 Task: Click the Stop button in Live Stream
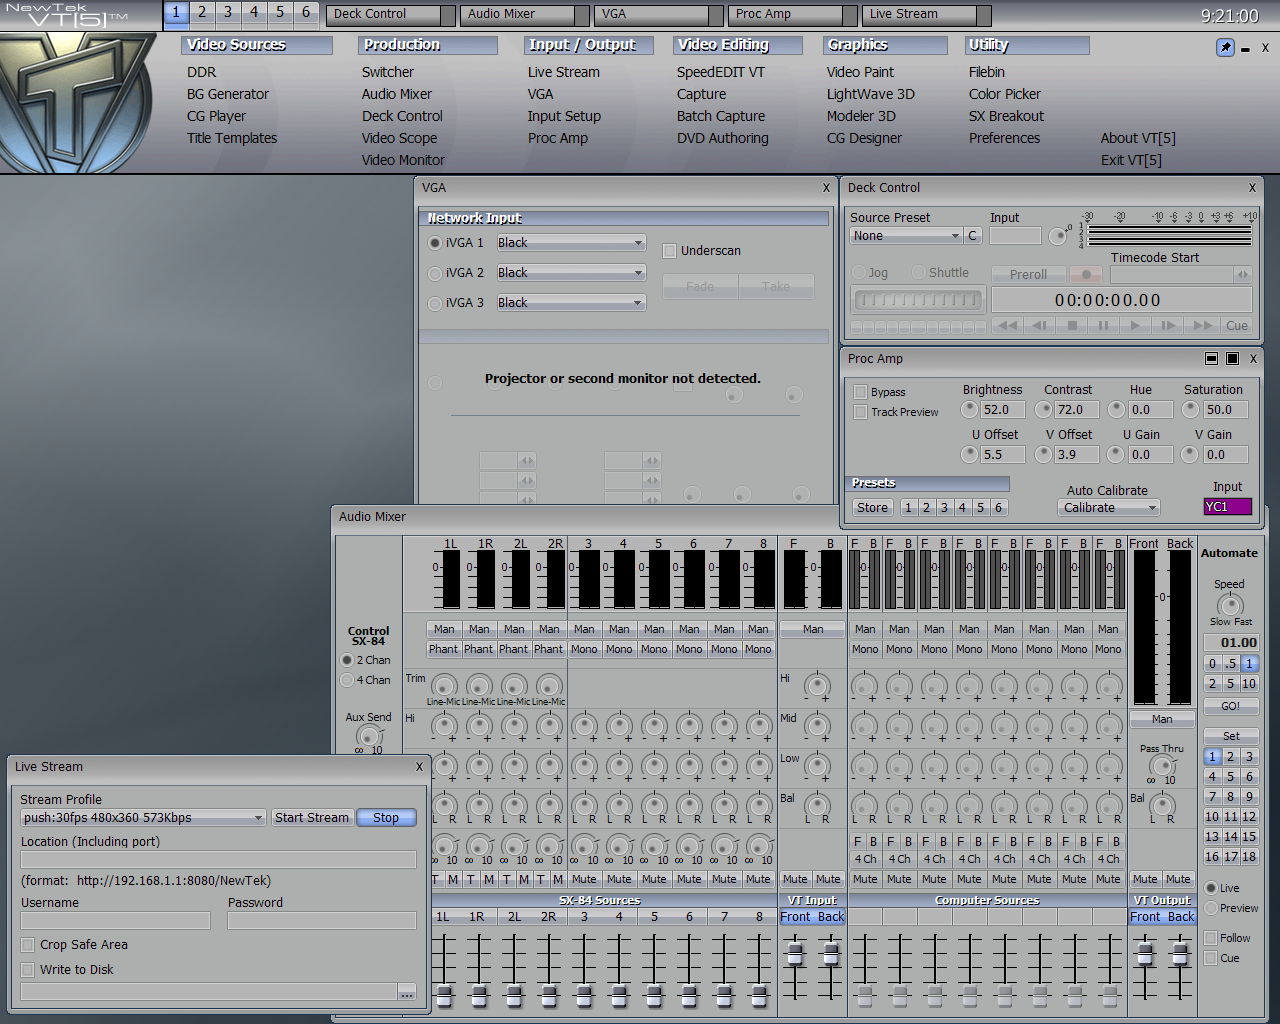pyautogui.click(x=386, y=818)
